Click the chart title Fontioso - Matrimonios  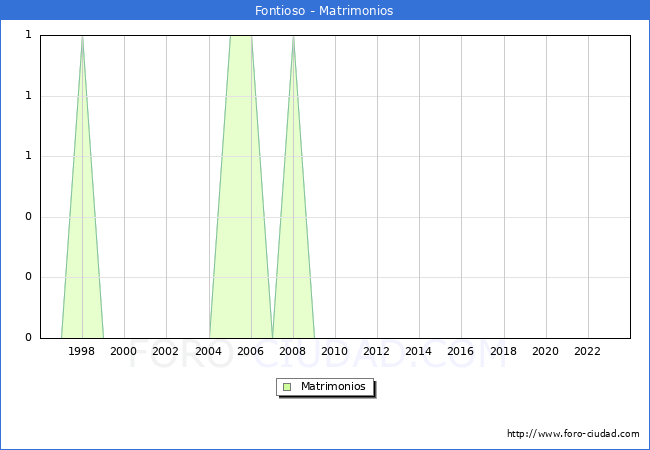coord(325,10)
